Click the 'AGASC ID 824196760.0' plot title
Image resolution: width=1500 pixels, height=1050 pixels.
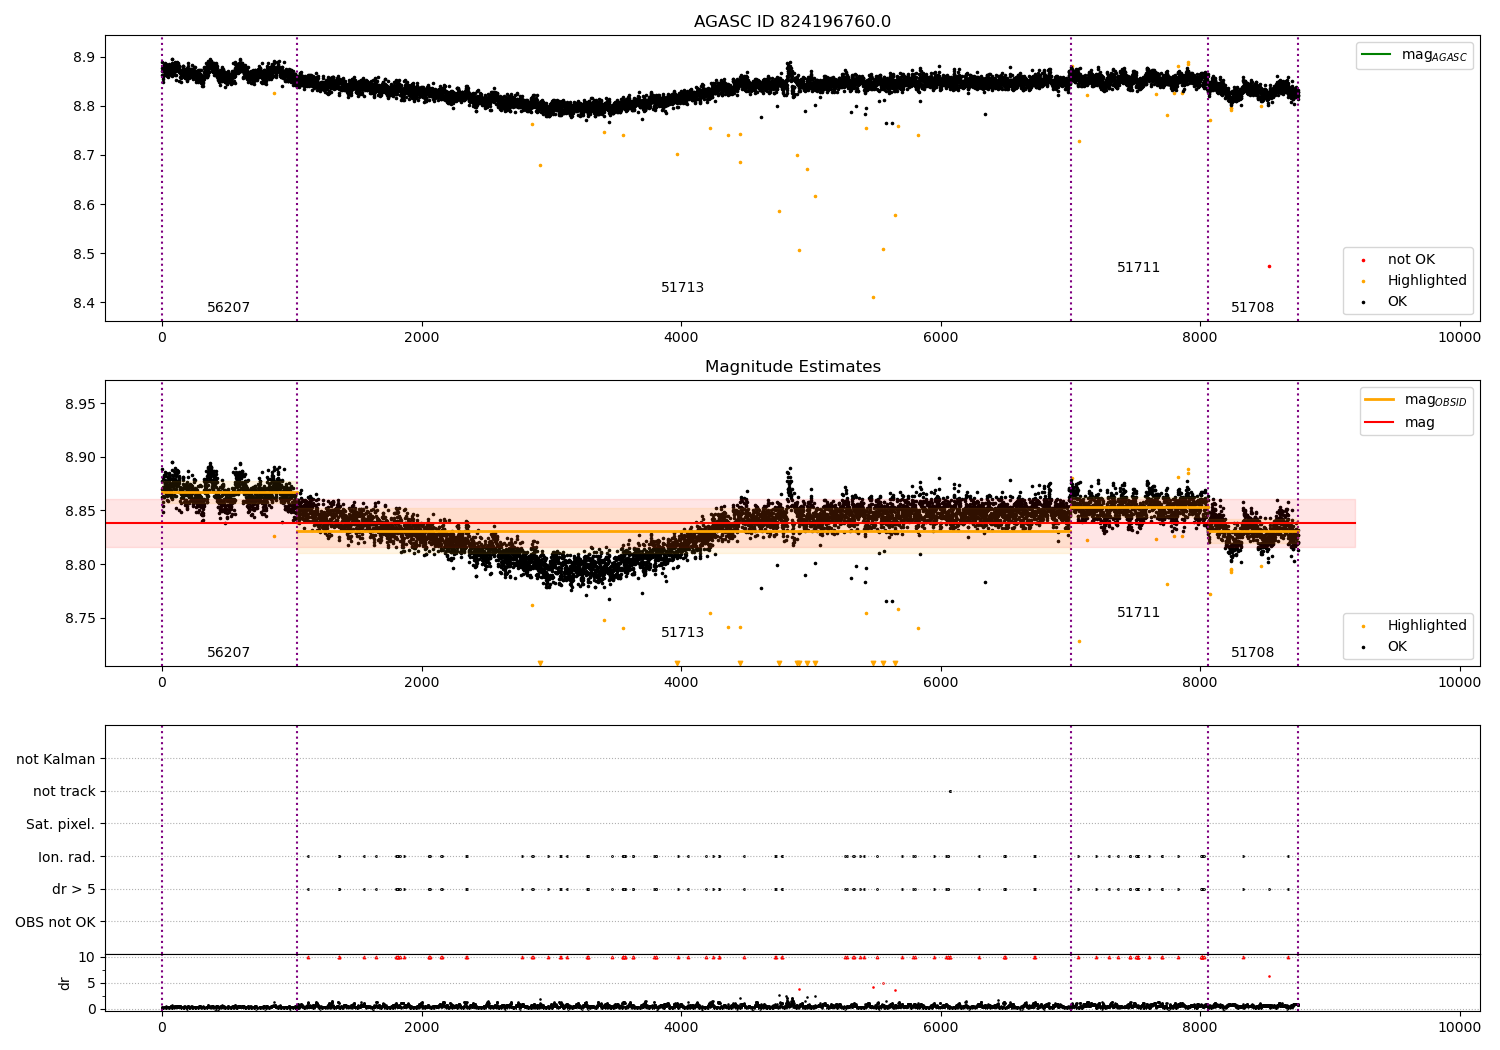792,22
